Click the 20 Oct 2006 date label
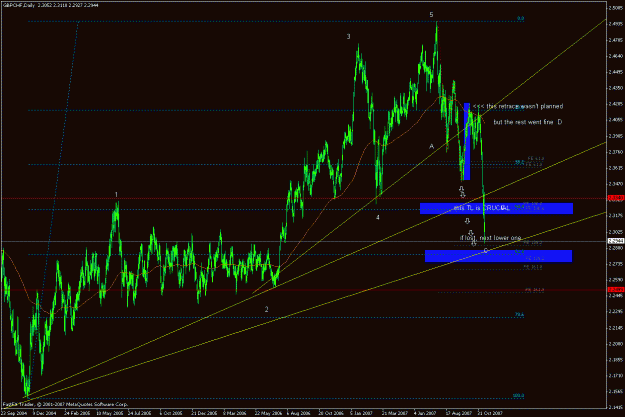 click(331, 413)
